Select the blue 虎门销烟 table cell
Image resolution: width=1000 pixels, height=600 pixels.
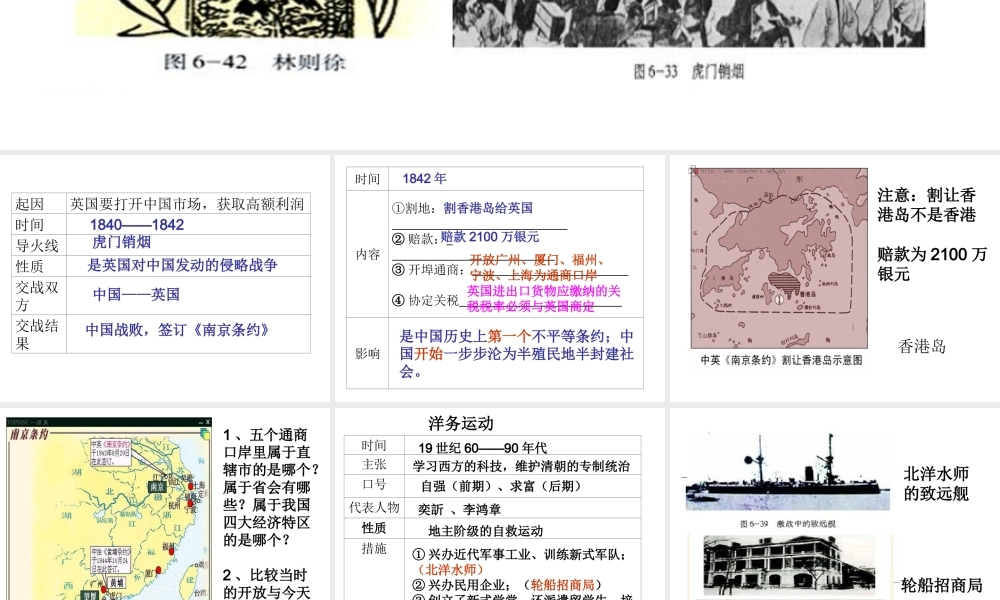point(121,242)
